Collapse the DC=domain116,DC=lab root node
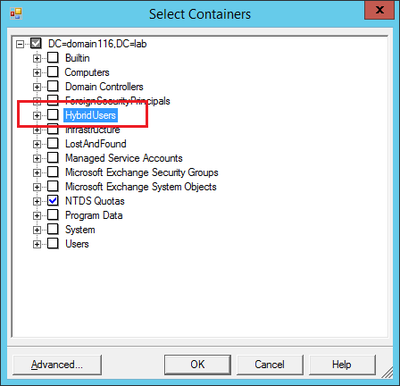The width and height of the screenshot is (400, 386). tap(20, 44)
